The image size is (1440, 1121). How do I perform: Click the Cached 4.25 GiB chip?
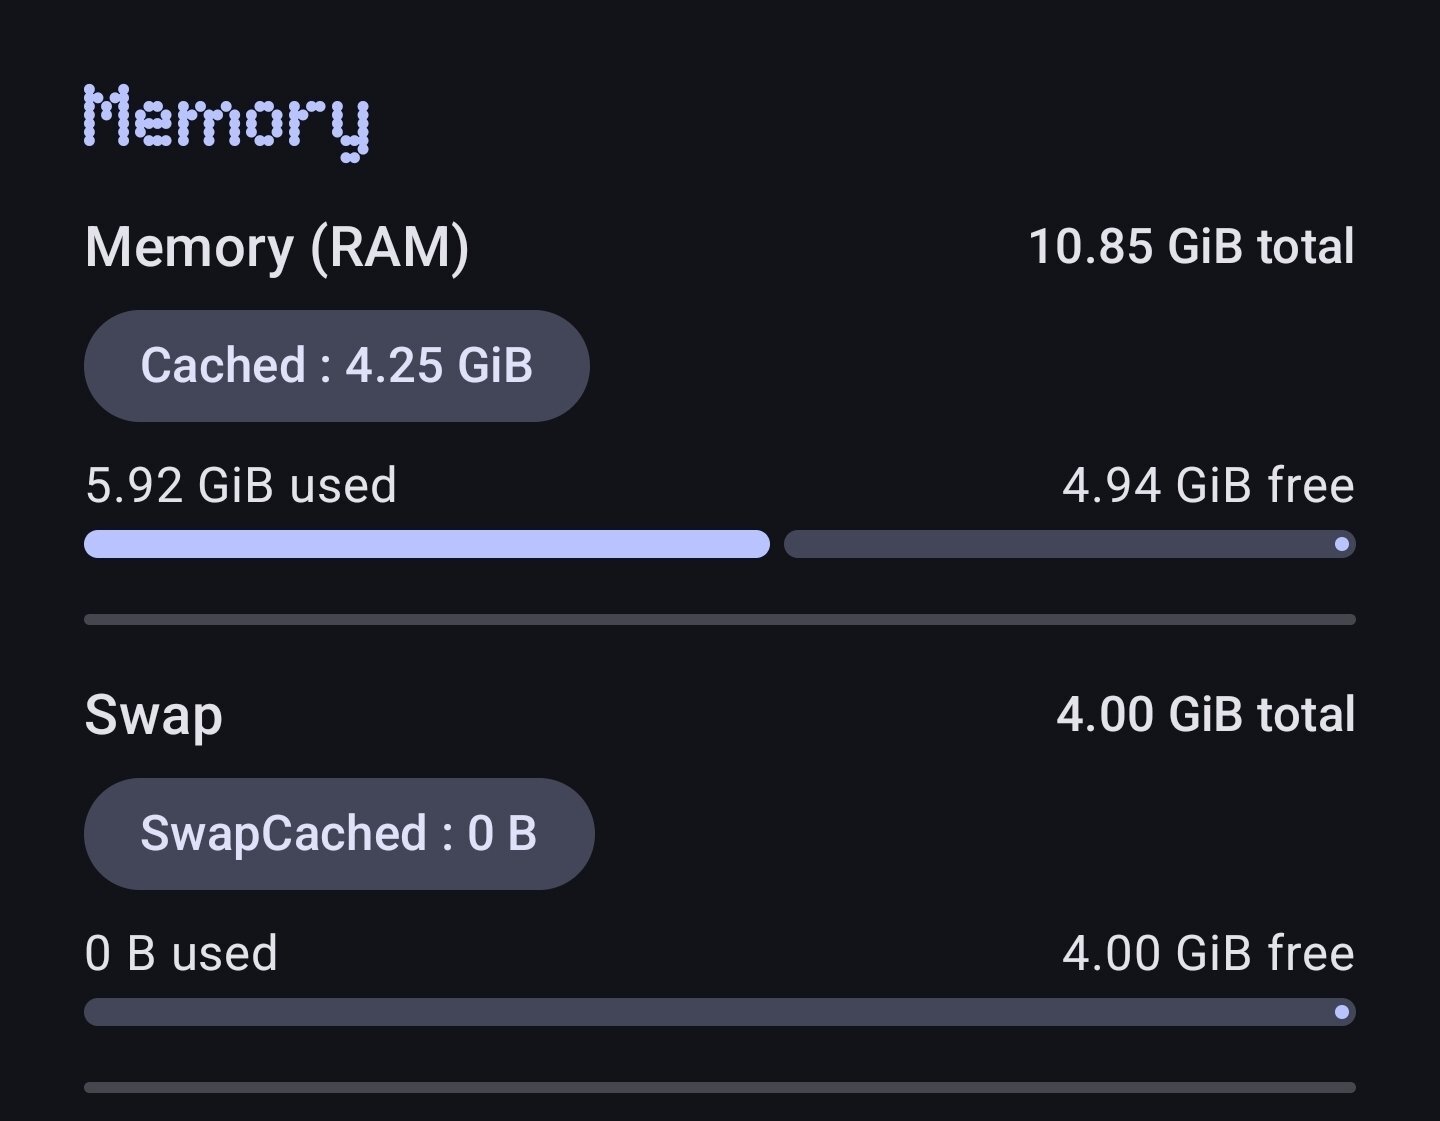click(x=336, y=365)
